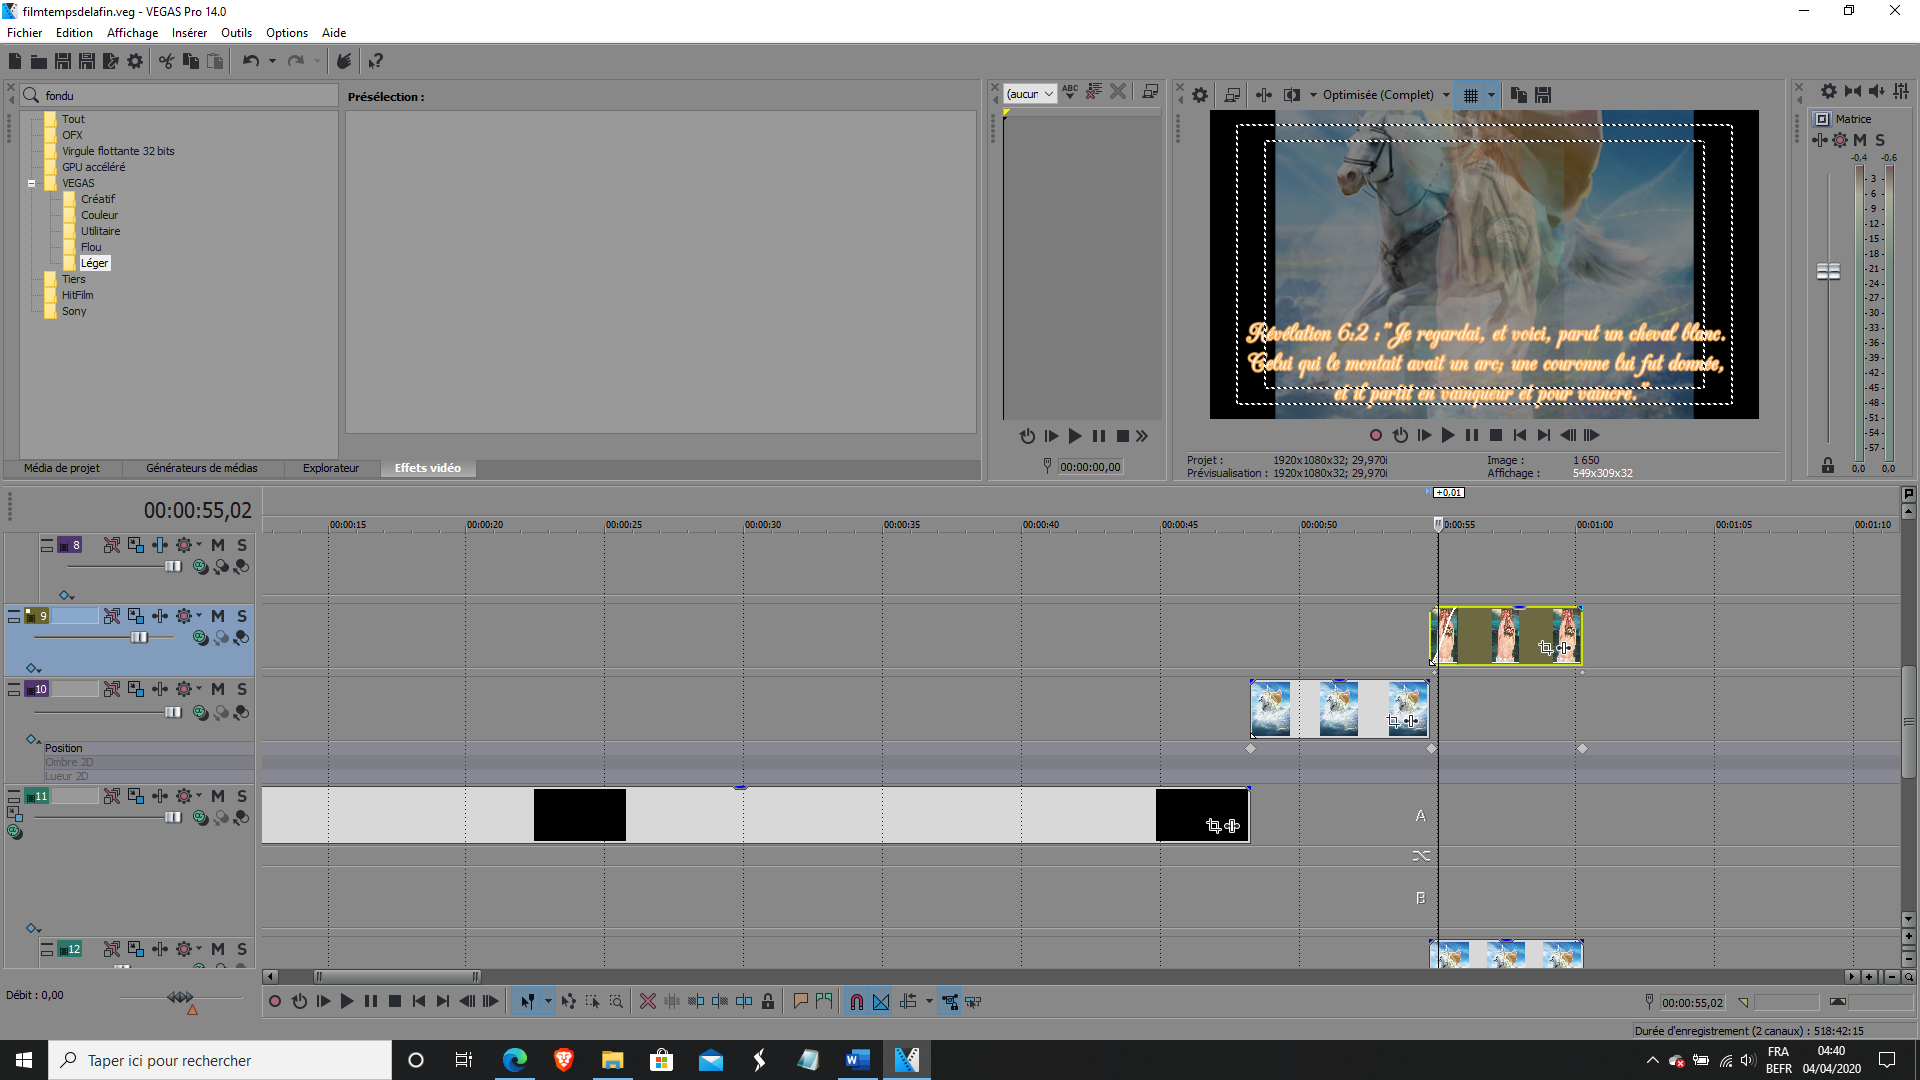Click the Save project icon in toolbar
This screenshot has width=1920, height=1080.
[62, 62]
